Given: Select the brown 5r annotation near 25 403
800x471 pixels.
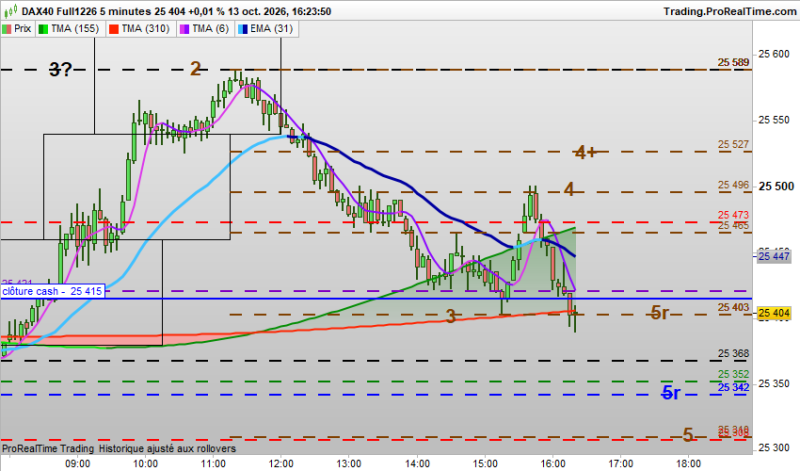Looking at the screenshot, I should click(659, 313).
